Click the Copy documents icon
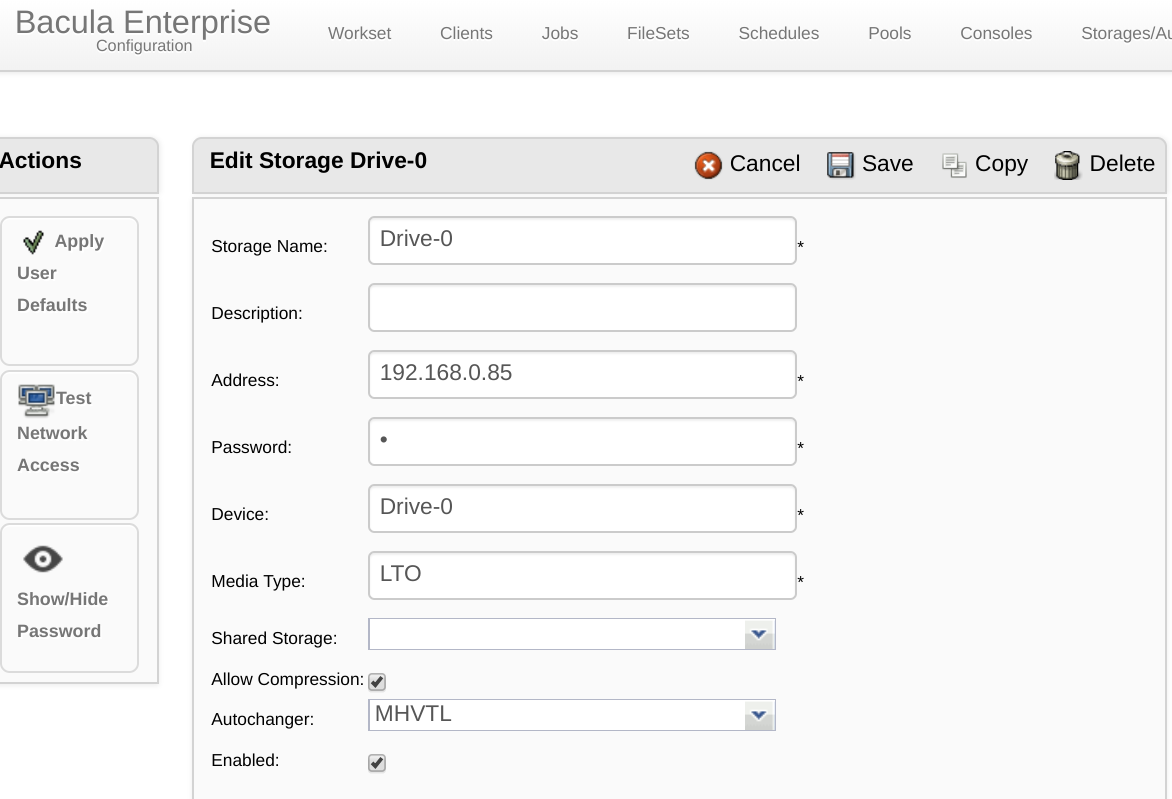This screenshot has height=799, width=1172. pyautogui.click(x=954, y=165)
